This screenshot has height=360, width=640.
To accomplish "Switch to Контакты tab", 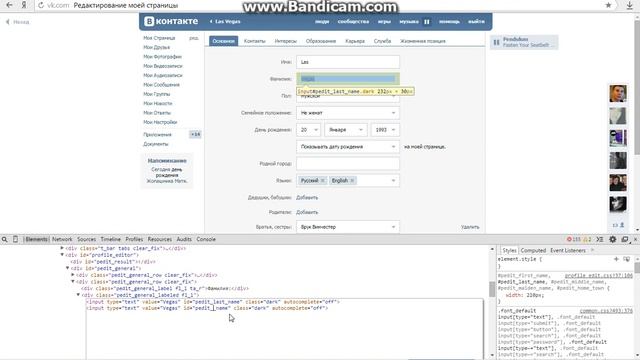I will click(255, 41).
